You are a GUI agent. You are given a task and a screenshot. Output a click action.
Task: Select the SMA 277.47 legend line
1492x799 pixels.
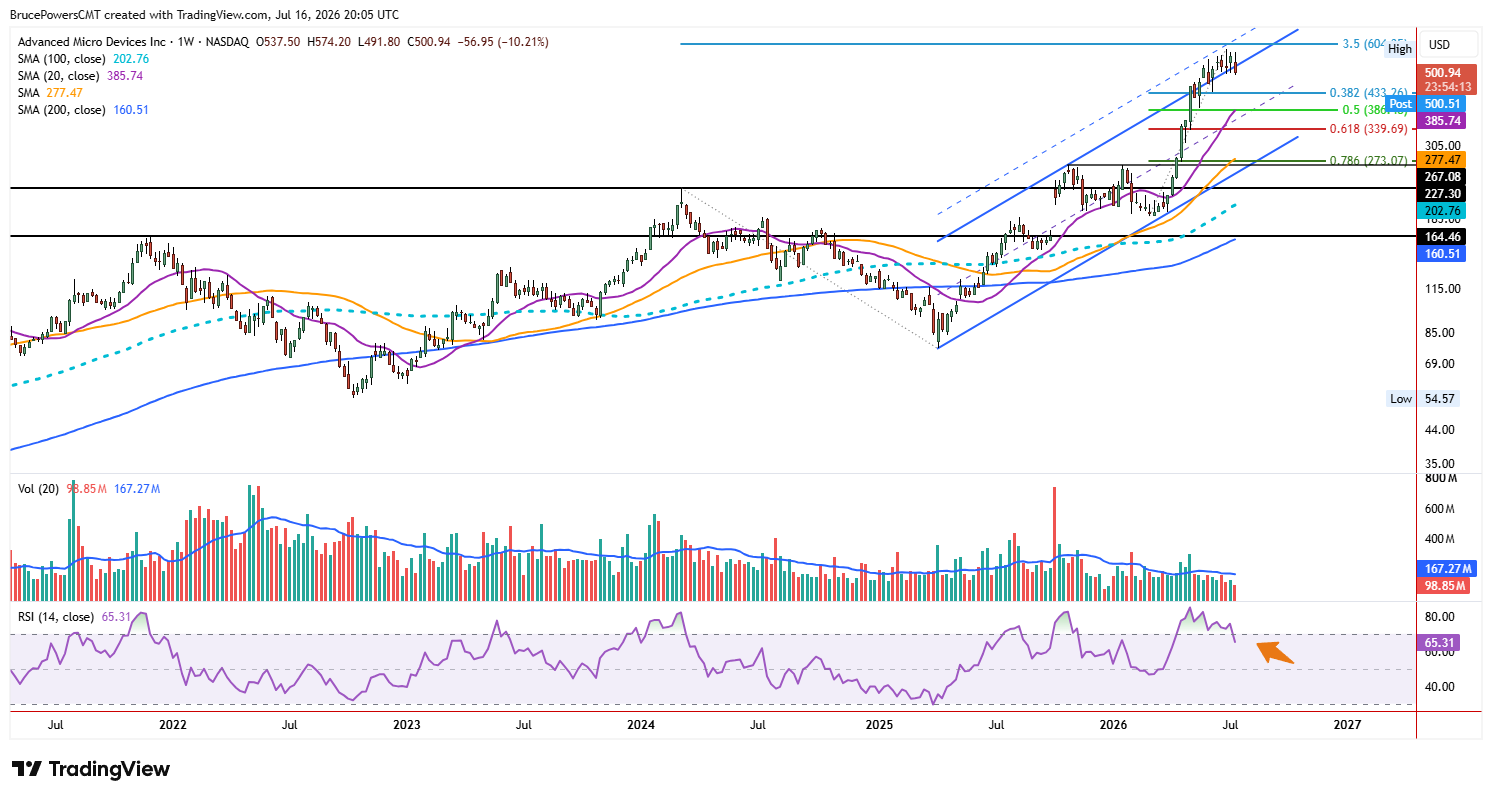point(52,93)
